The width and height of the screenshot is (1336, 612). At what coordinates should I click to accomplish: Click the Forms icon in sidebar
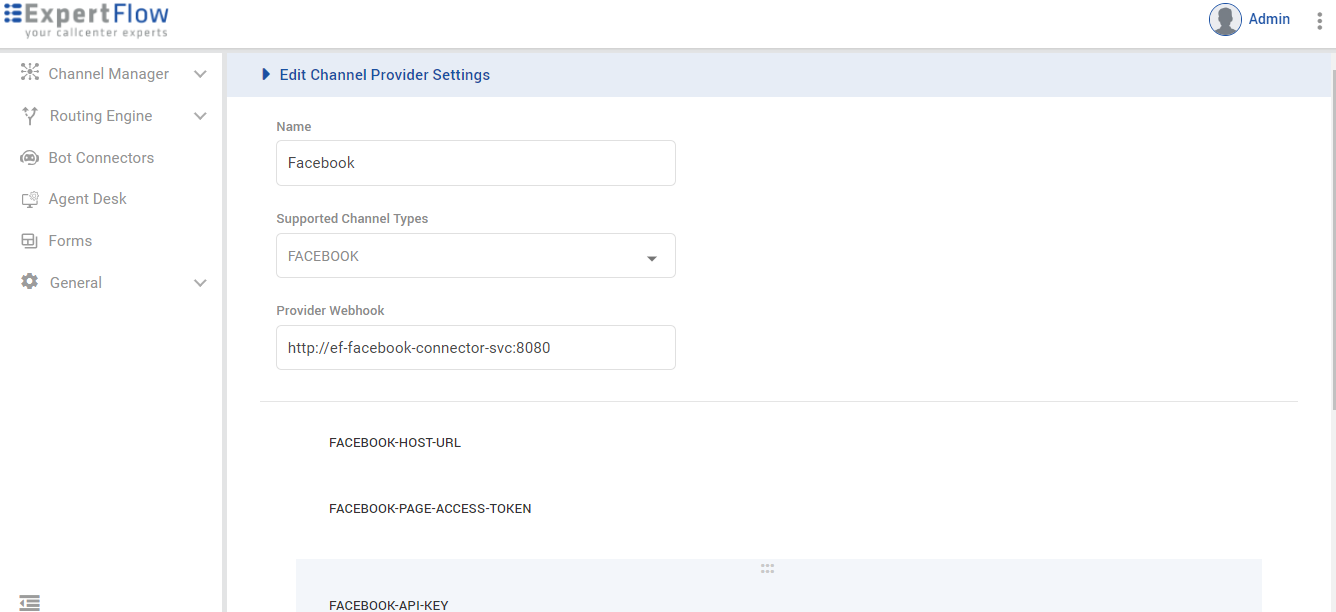(x=30, y=241)
